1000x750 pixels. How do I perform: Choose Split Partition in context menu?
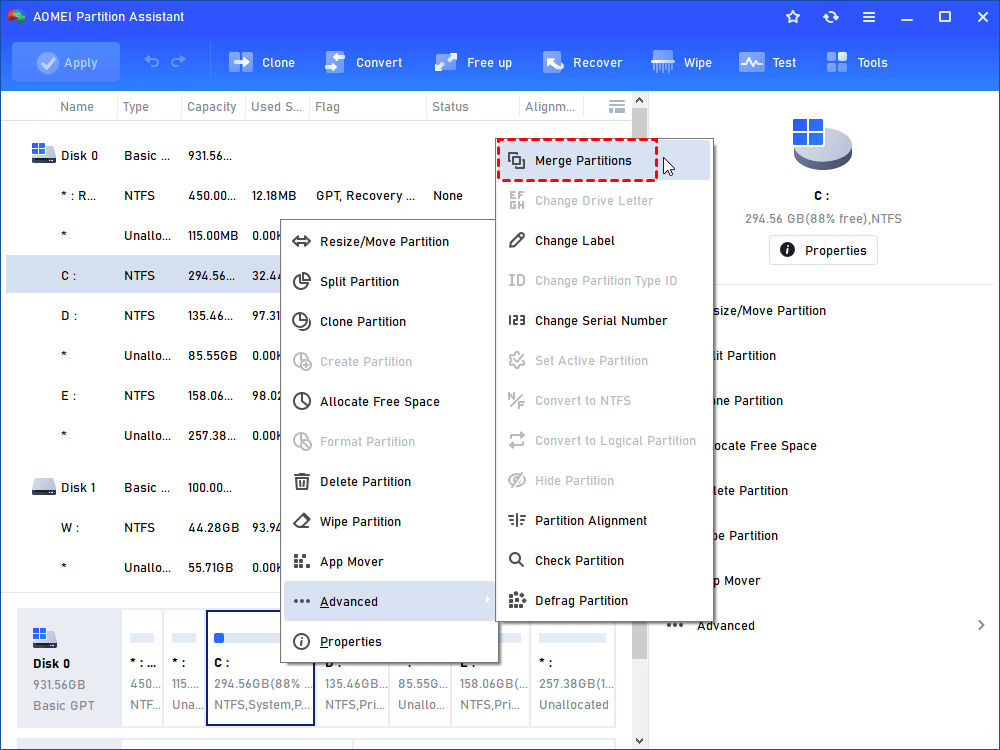(x=388, y=281)
